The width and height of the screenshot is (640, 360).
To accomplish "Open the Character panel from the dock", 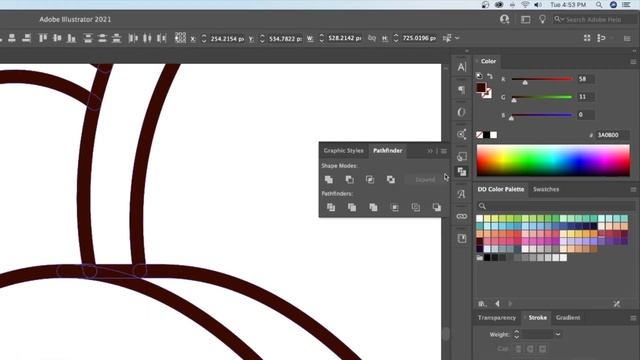I will (462, 67).
